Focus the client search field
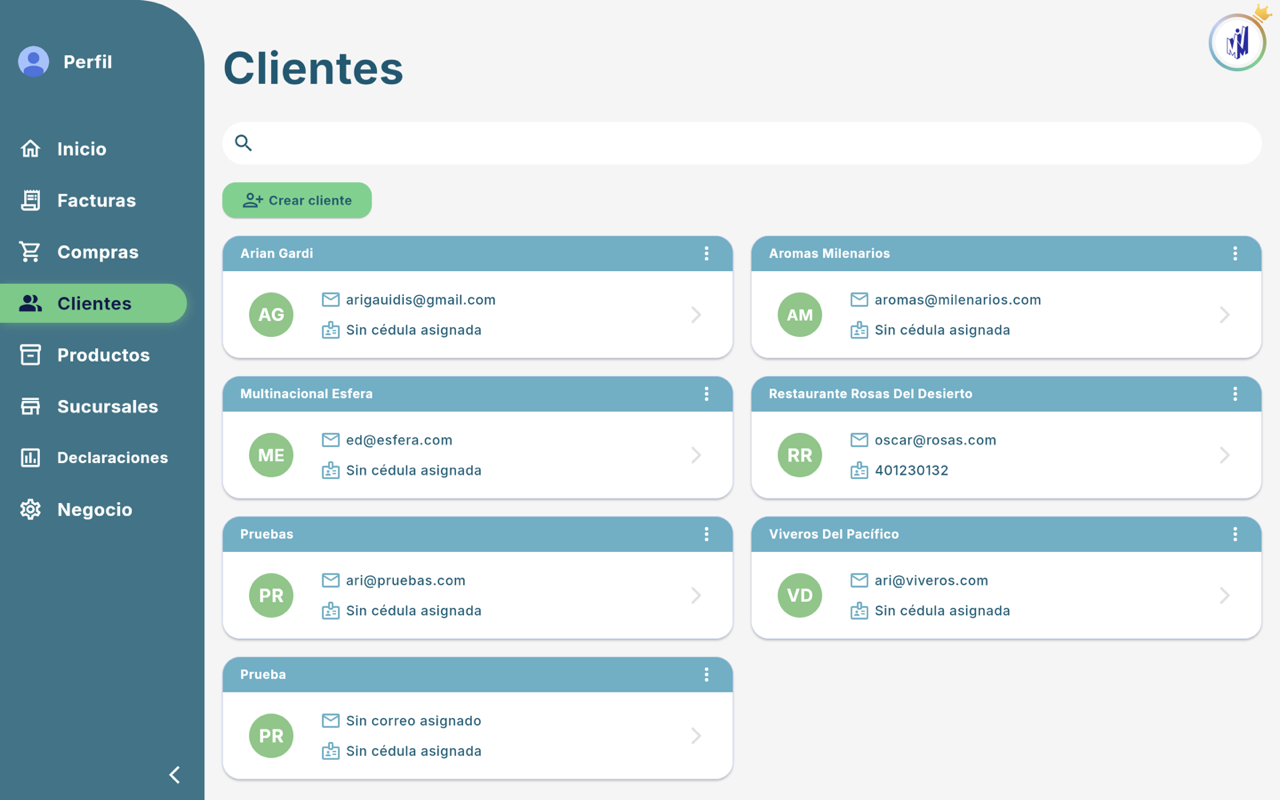The width and height of the screenshot is (1280, 800). pyautogui.click(x=742, y=143)
